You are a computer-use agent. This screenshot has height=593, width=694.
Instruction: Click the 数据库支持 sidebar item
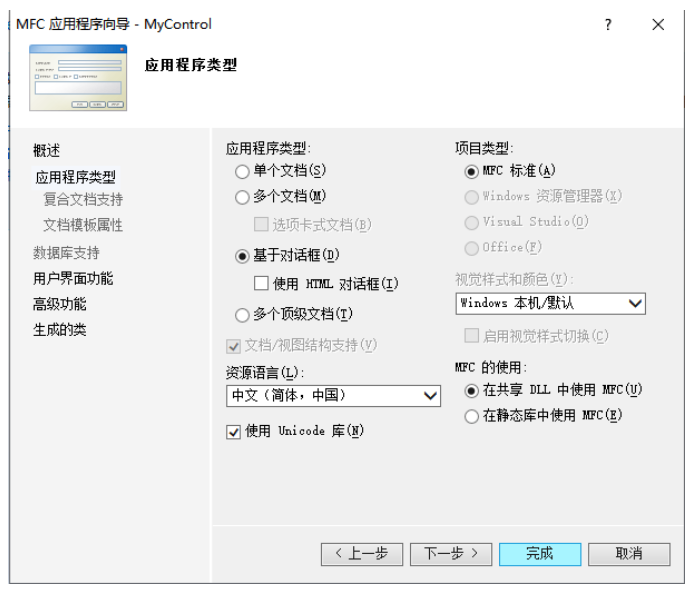coord(66,253)
